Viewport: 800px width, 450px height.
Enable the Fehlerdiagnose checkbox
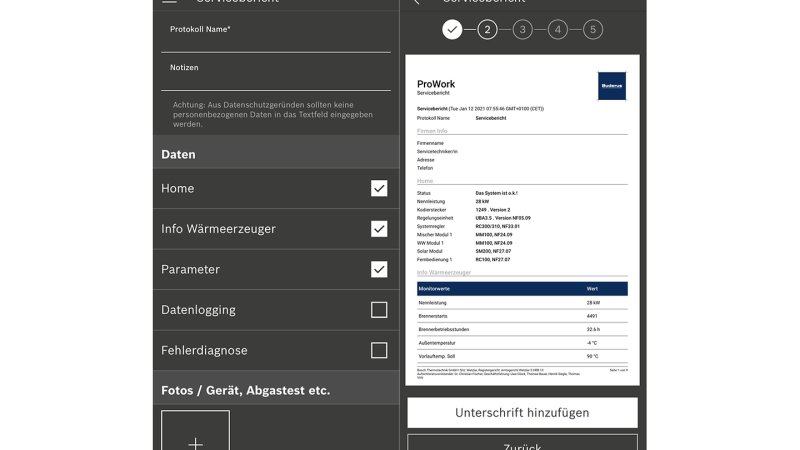pos(379,350)
